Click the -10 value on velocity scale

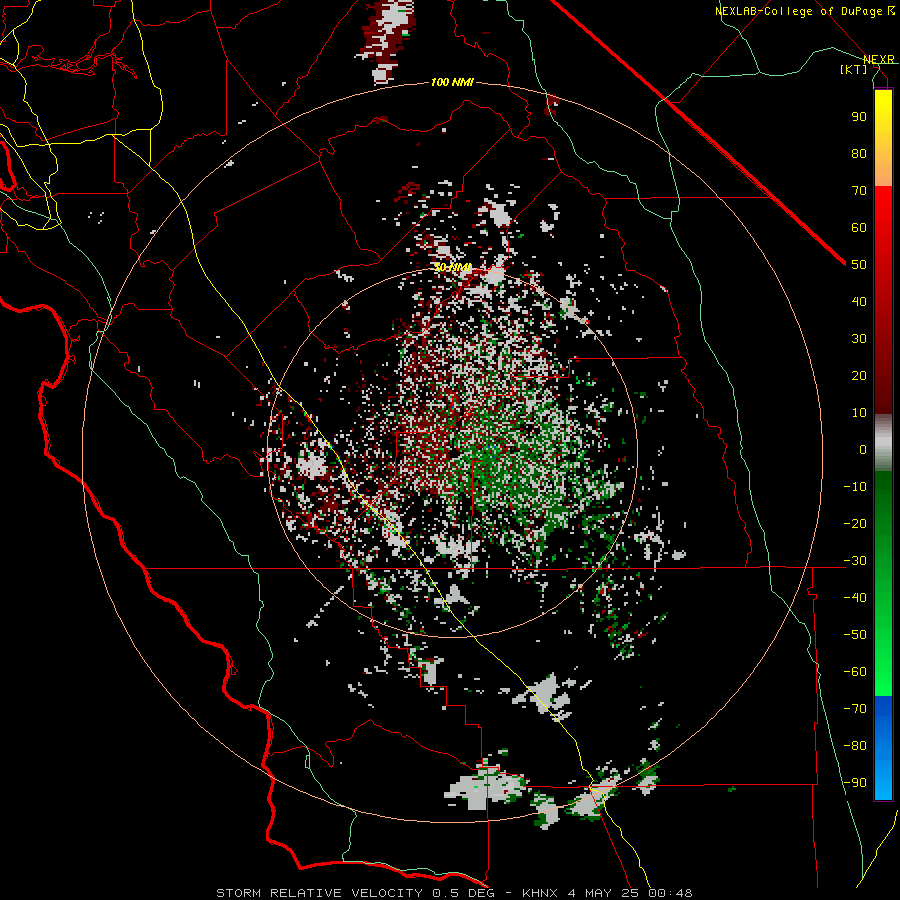point(855,487)
